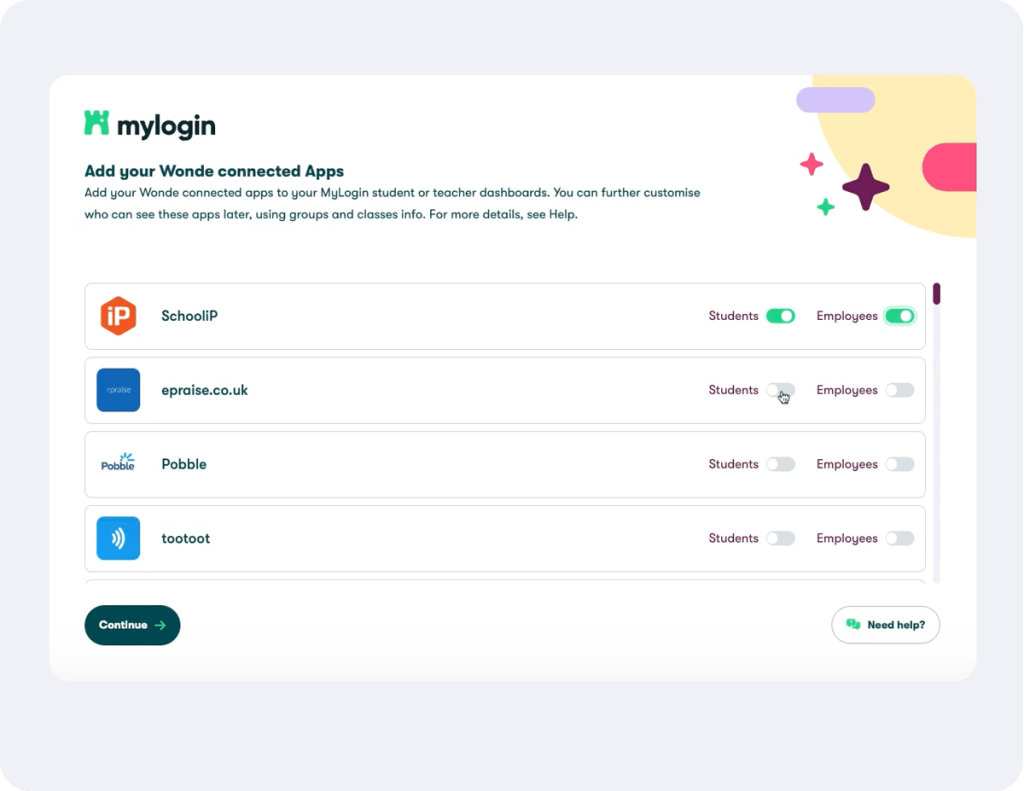The image size is (1024, 791).
Task: Click the chat bubble icon in Need help
Action: coord(853,624)
